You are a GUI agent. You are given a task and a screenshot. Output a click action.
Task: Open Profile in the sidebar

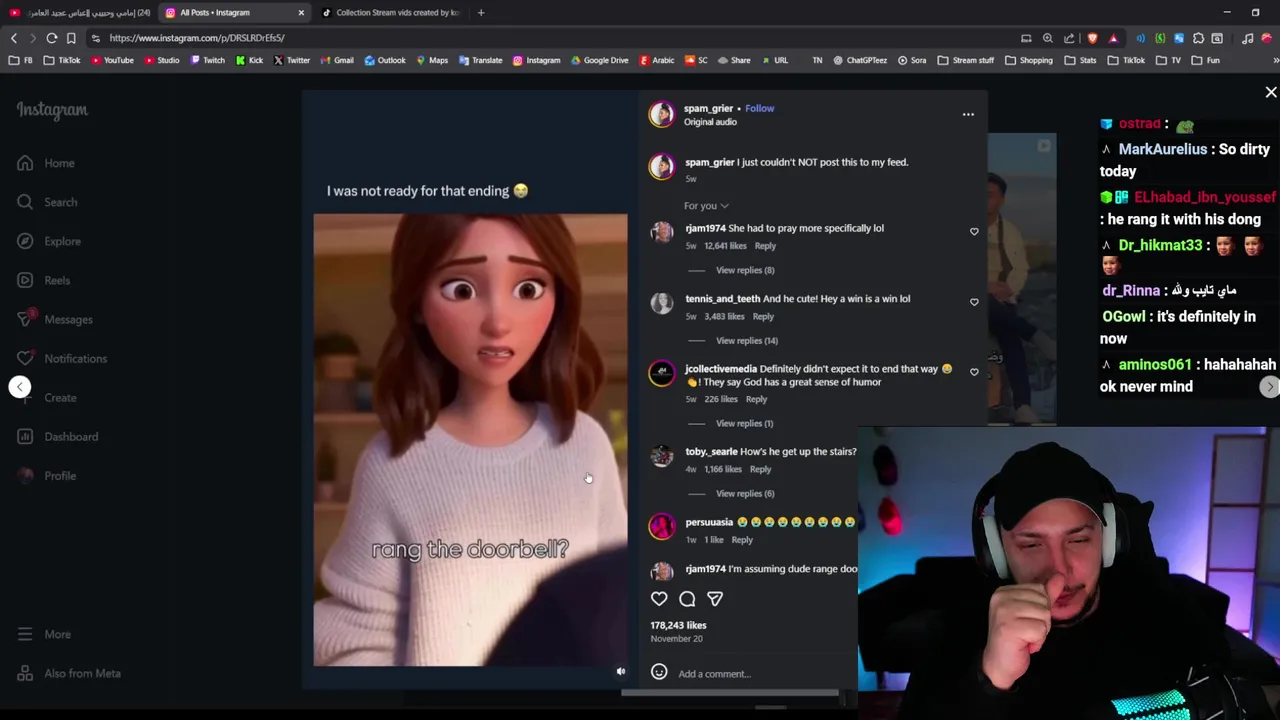pyautogui.click(x=47, y=475)
